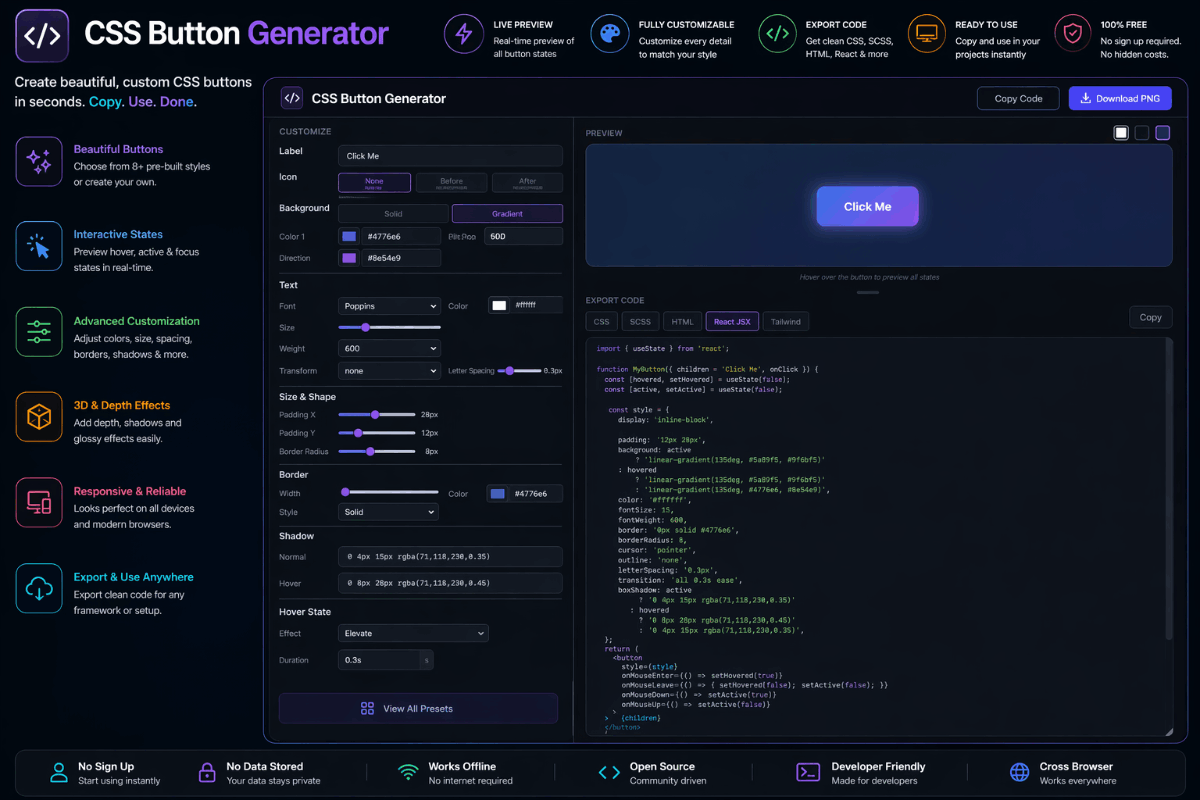The image size is (1200, 800).
Task: Click the border color swatch
Action: point(497,493)
